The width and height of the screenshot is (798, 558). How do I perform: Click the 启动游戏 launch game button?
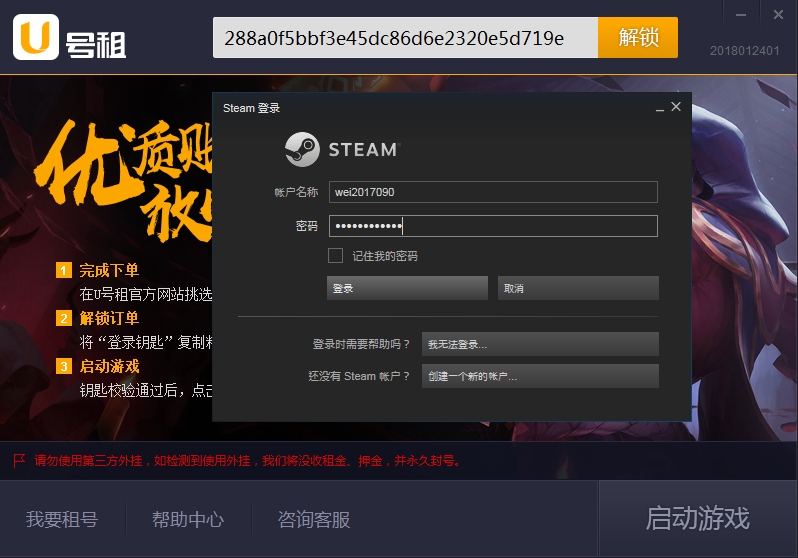click(698, 518)
